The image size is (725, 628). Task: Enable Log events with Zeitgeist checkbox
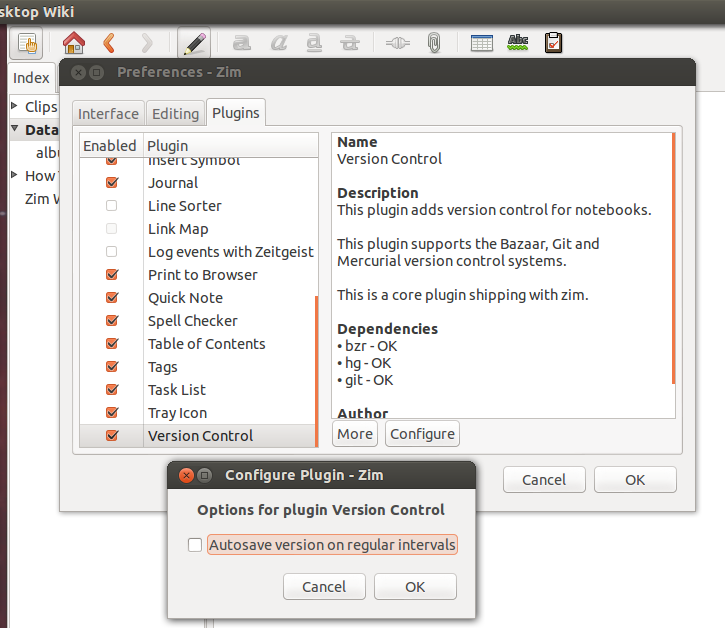coord(111,252)
